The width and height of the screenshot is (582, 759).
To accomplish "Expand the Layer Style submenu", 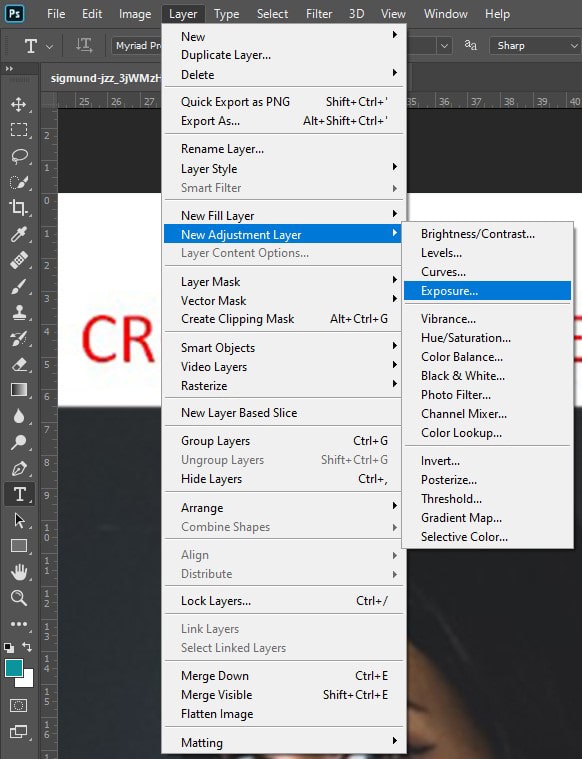I will pos(284,168).
